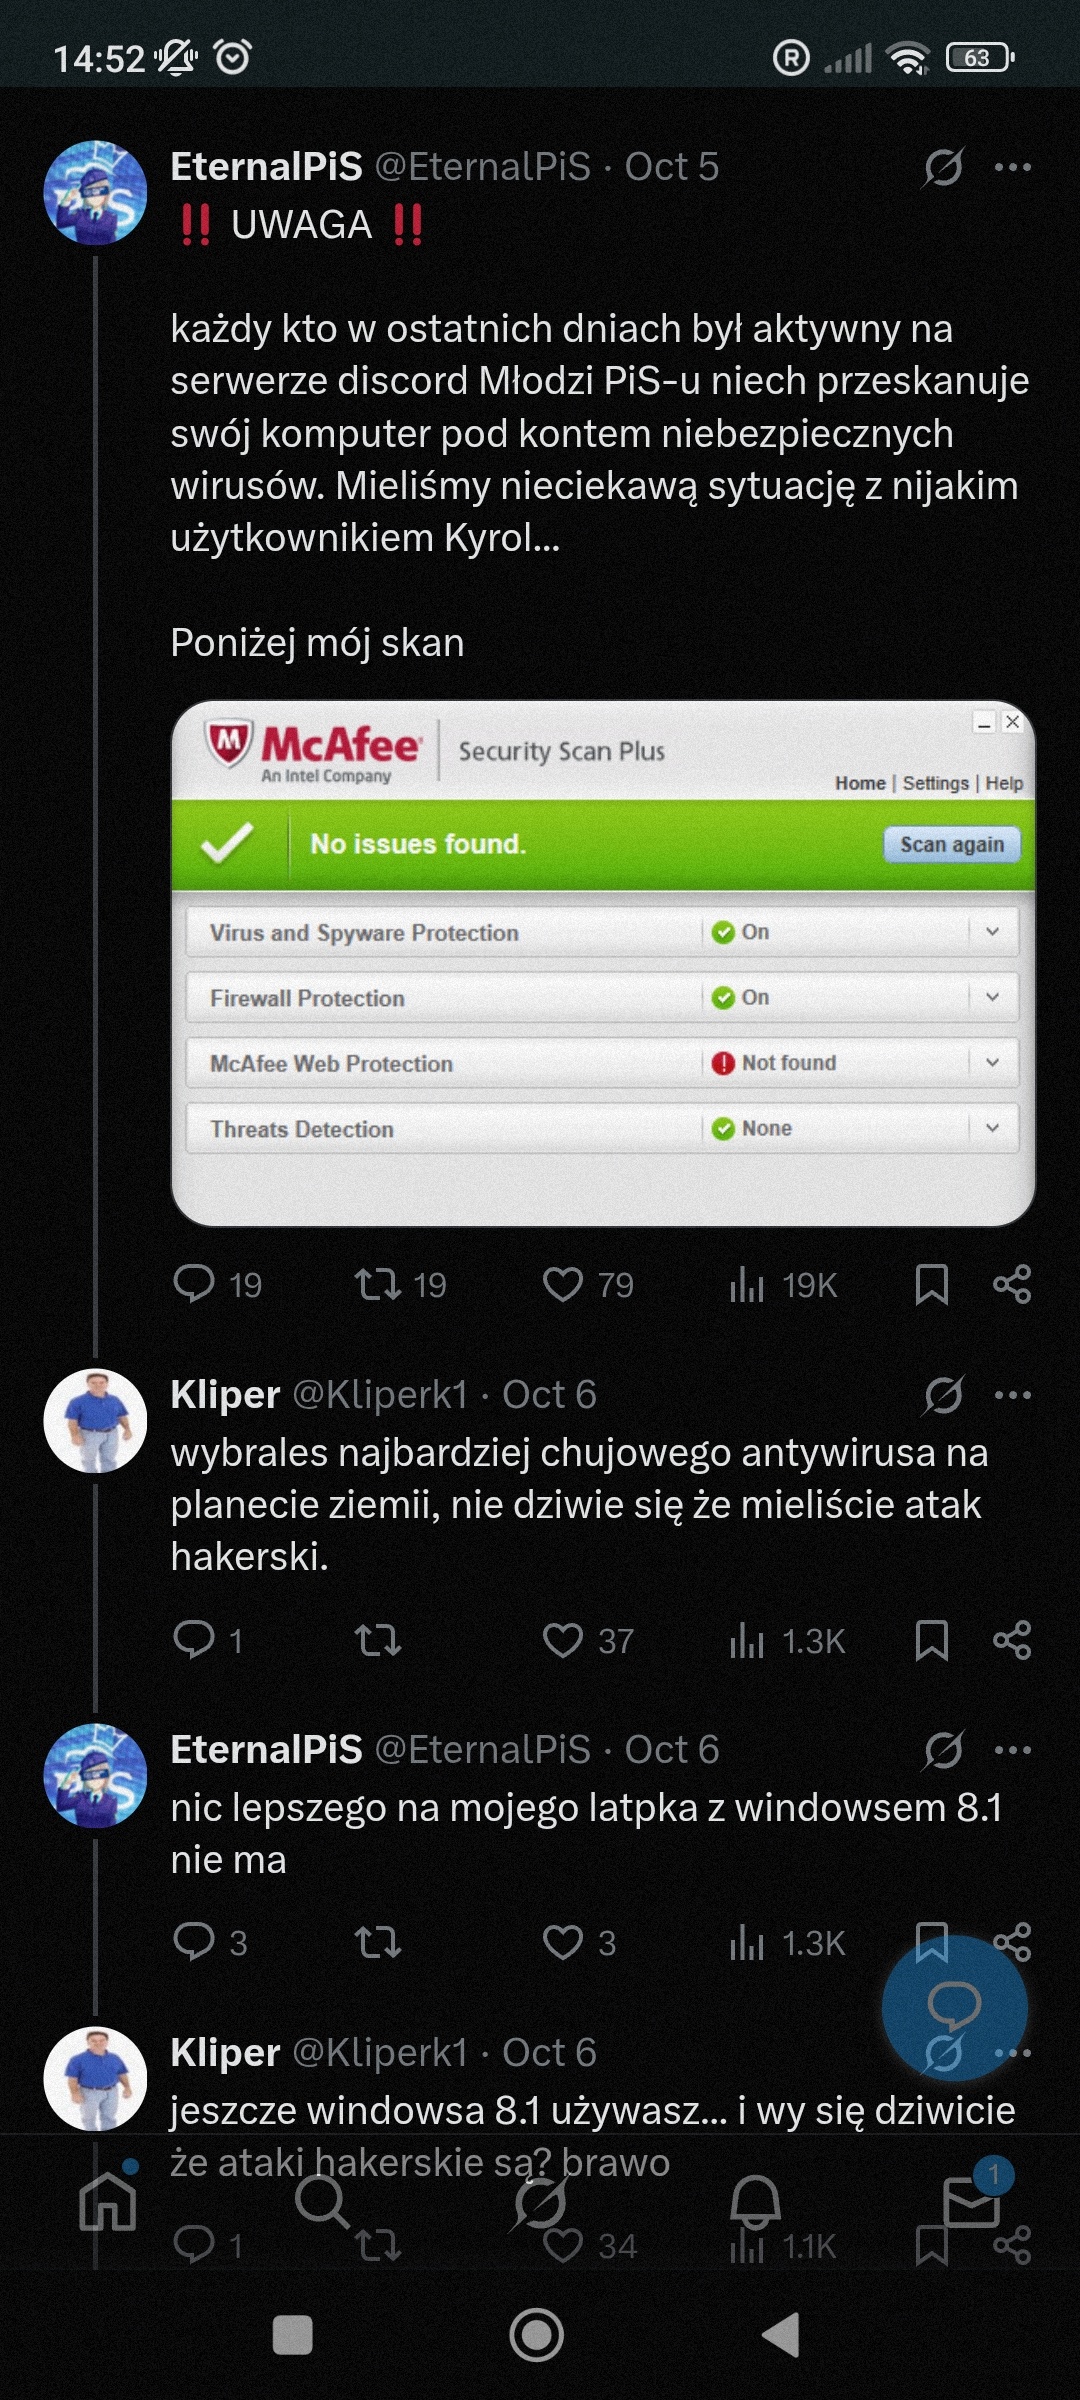1080x2400 pixels.
Task: Open EternalPiS profile via username link
Action: click(266, 167)
